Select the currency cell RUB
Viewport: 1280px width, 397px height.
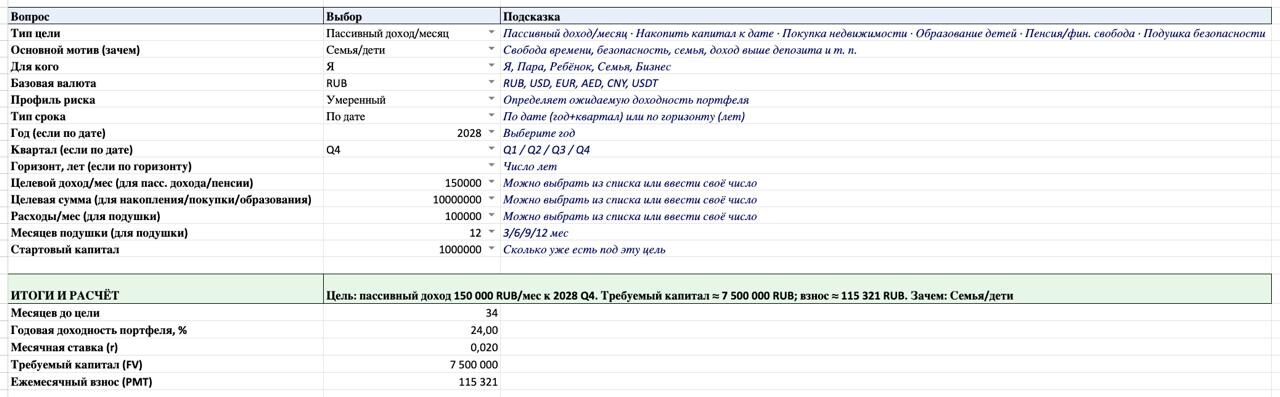pos(411,83)
